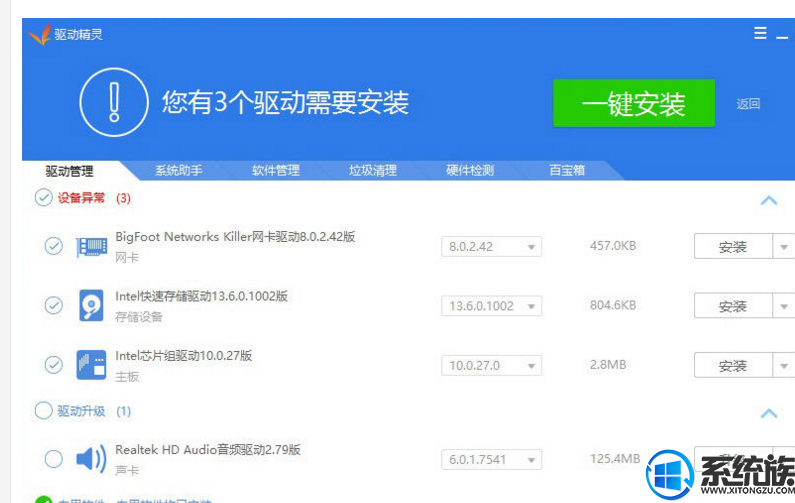Collapse the 设备异常 section chevron
The height and width of the screenshot is (503, 795).
coord(769,200)
